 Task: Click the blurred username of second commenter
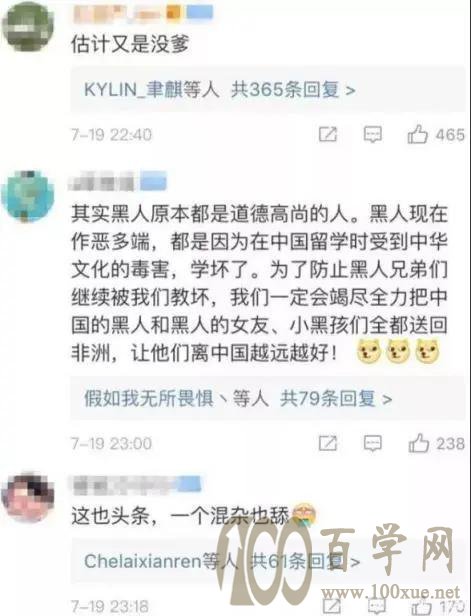click(118, 183)
